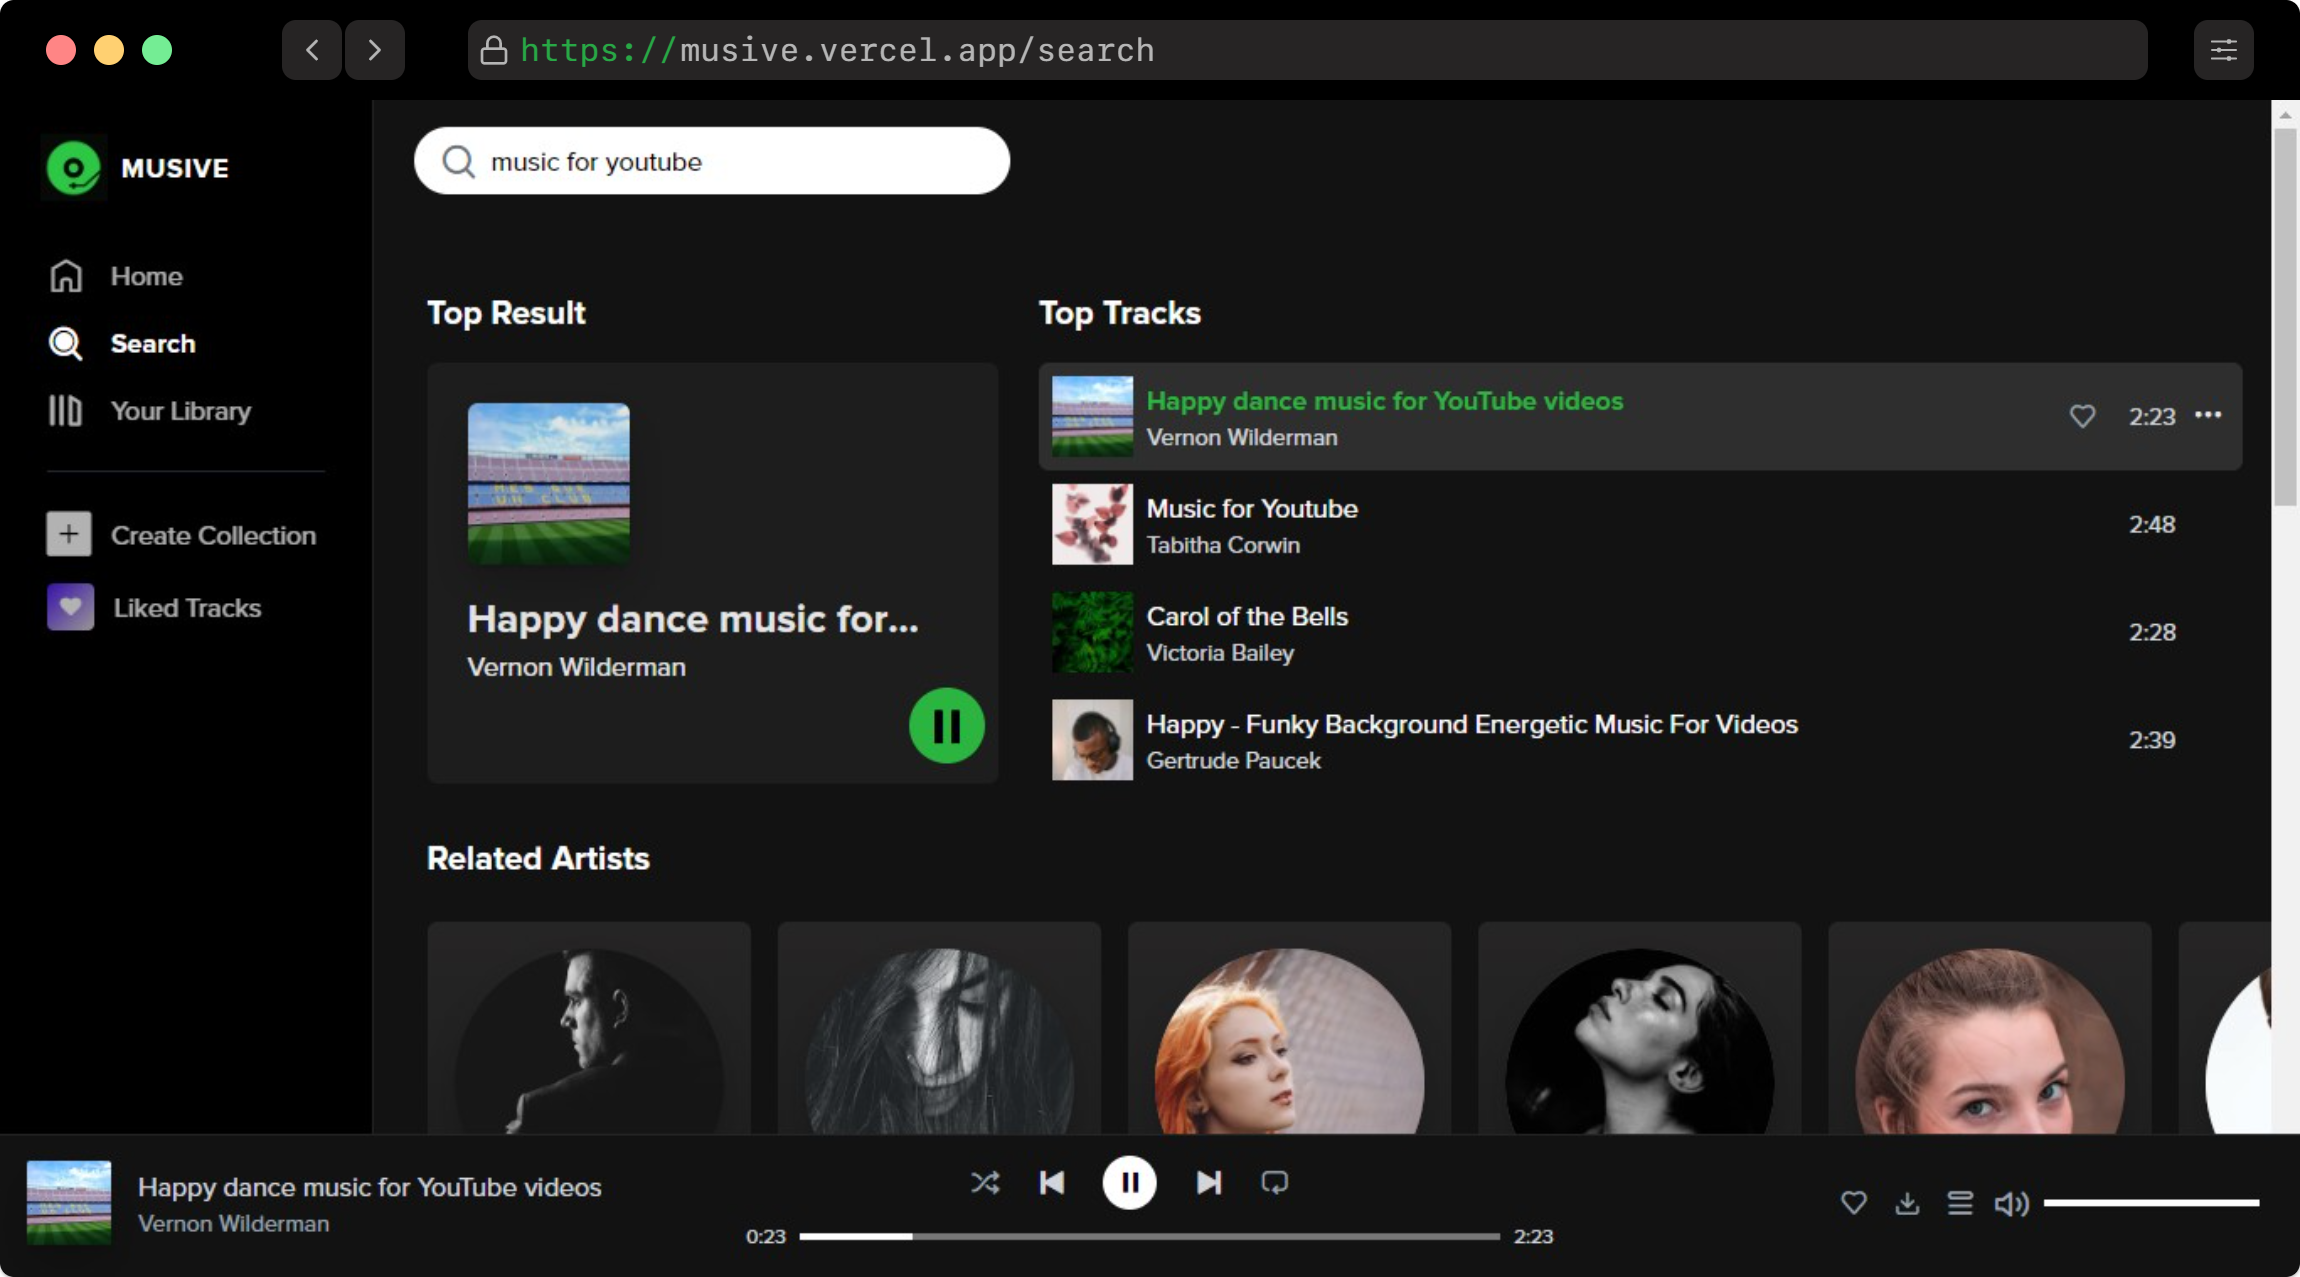The width and height of the screenshot is (2300, 1277).
Task: Go to Home in the sidebar
Action: pos(146,276)
